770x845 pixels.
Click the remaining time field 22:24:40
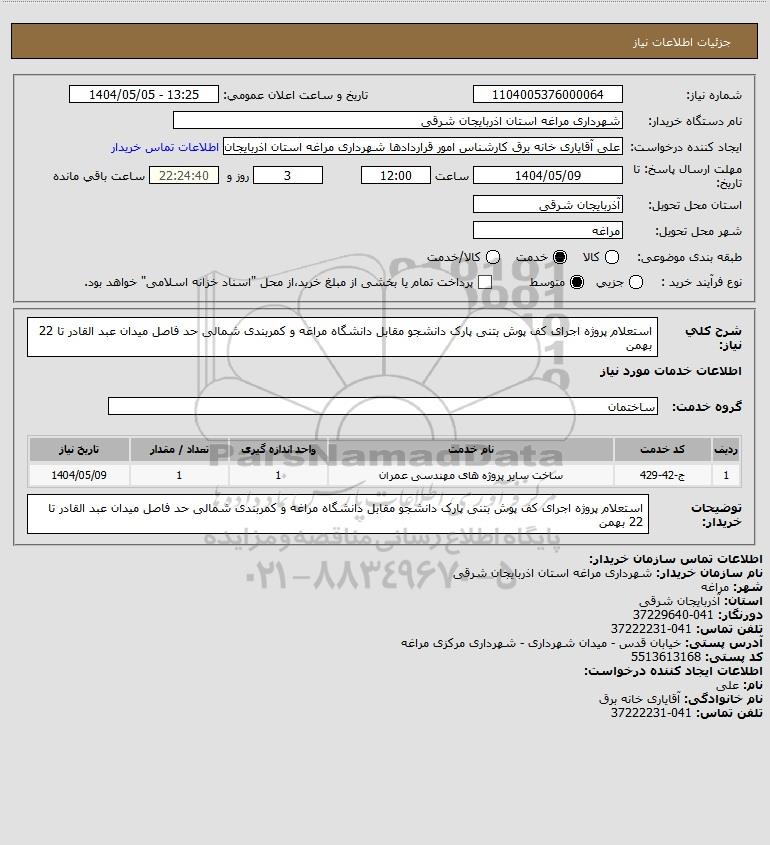click(184, 175)
